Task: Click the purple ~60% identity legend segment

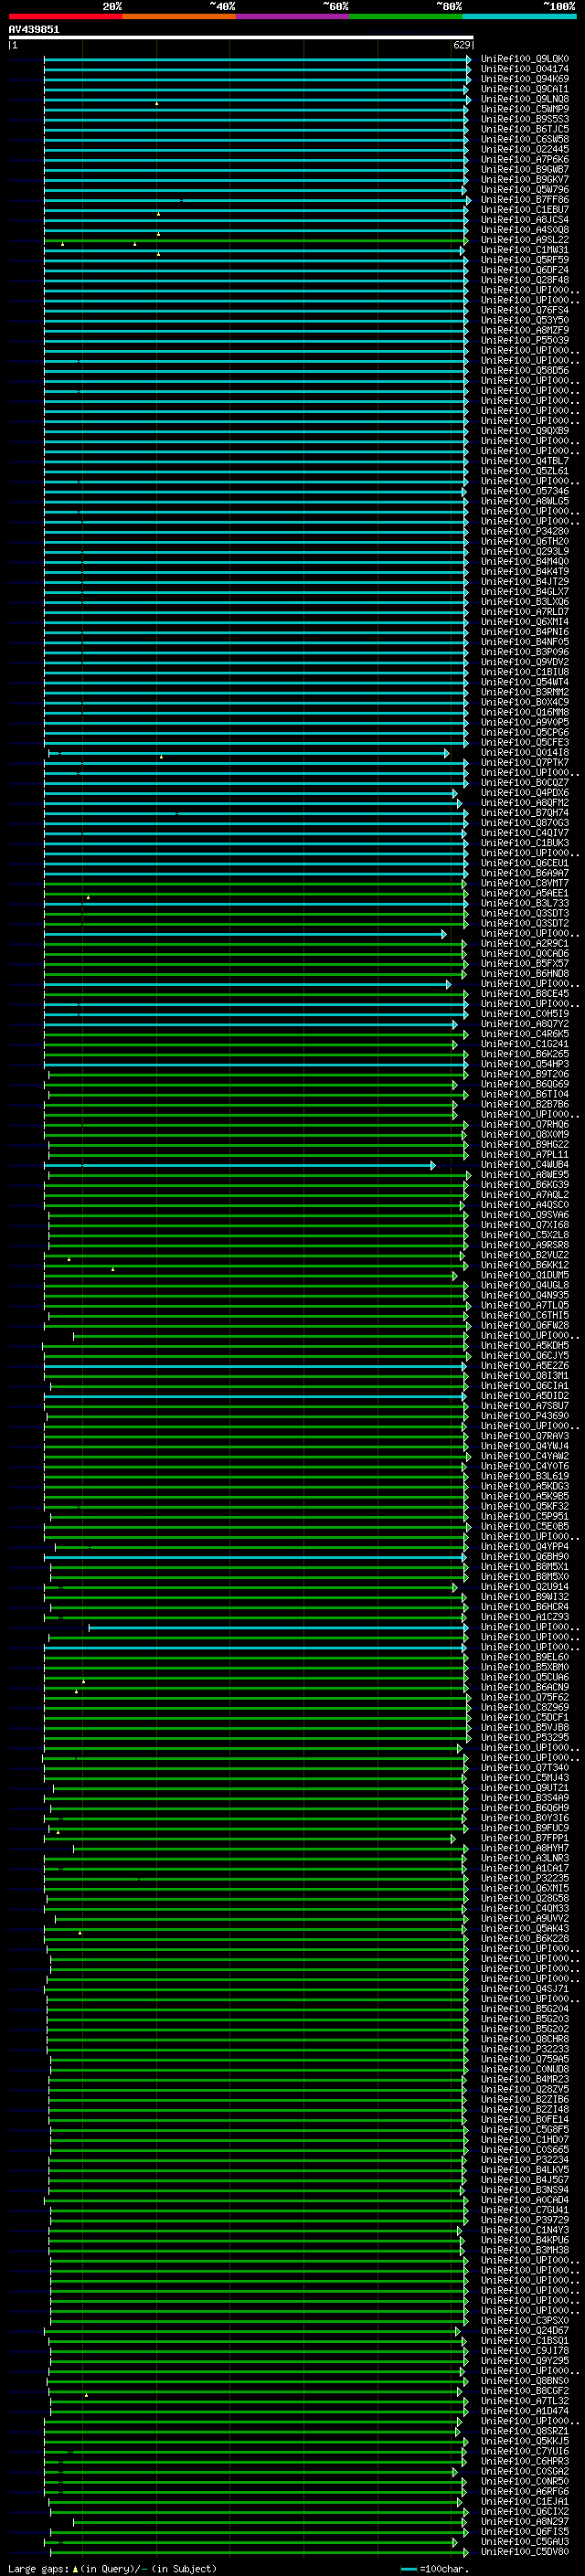Action: (x=293, y=17)
